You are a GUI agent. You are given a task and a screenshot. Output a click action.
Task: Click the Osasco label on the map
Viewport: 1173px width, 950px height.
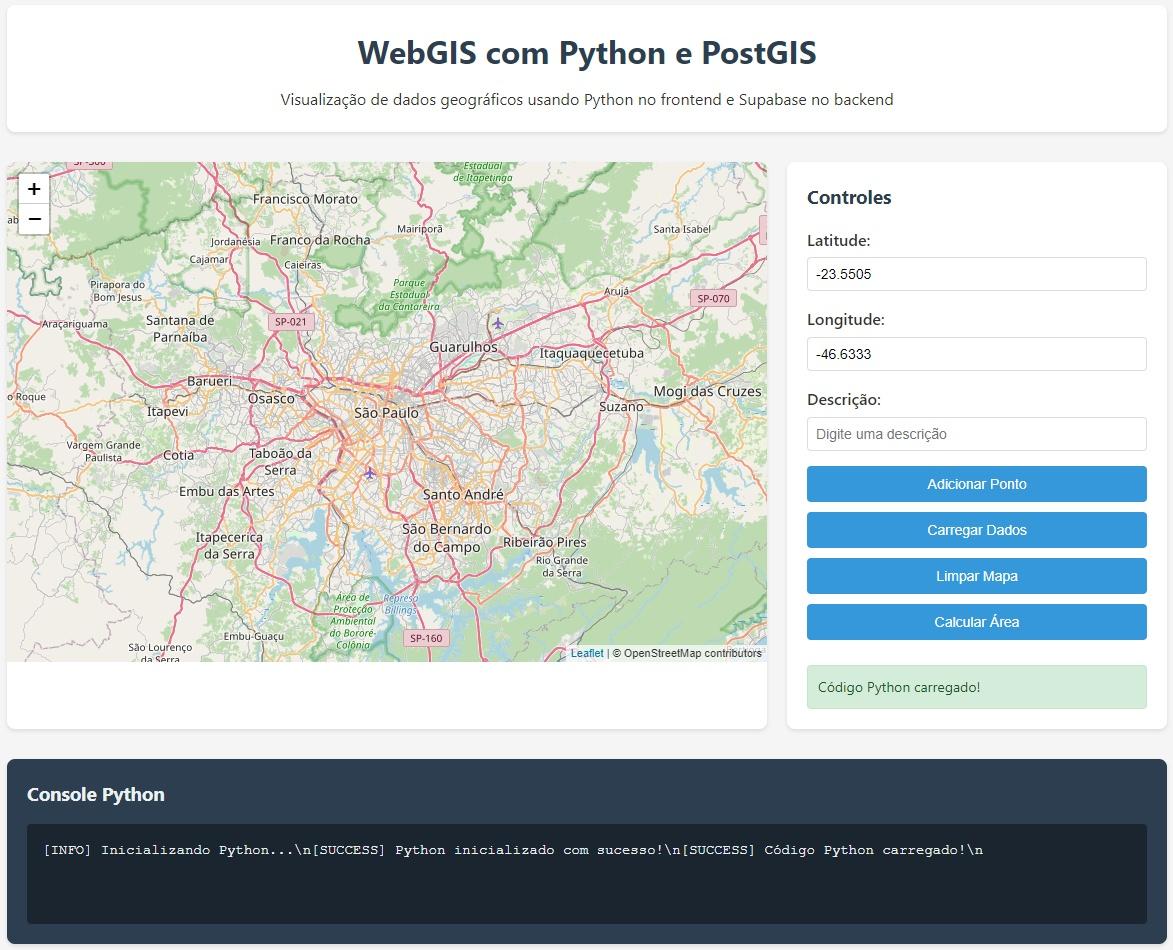click(x=271, y=399)
